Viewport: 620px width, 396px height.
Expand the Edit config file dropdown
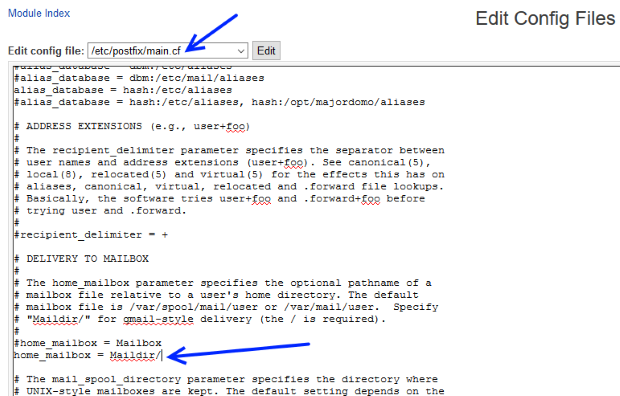pyautogui.click(x=168, y=51)
